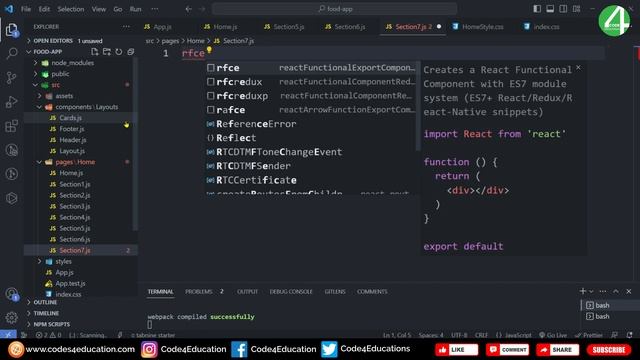Open Manage gear settings icon
The image size is (640, 360).
(11, 317)
